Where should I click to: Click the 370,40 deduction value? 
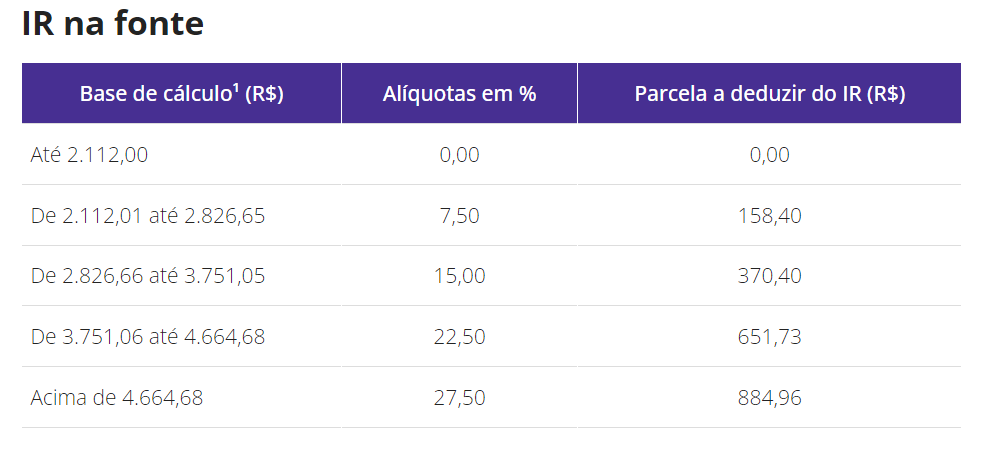[x=769, y=276]
